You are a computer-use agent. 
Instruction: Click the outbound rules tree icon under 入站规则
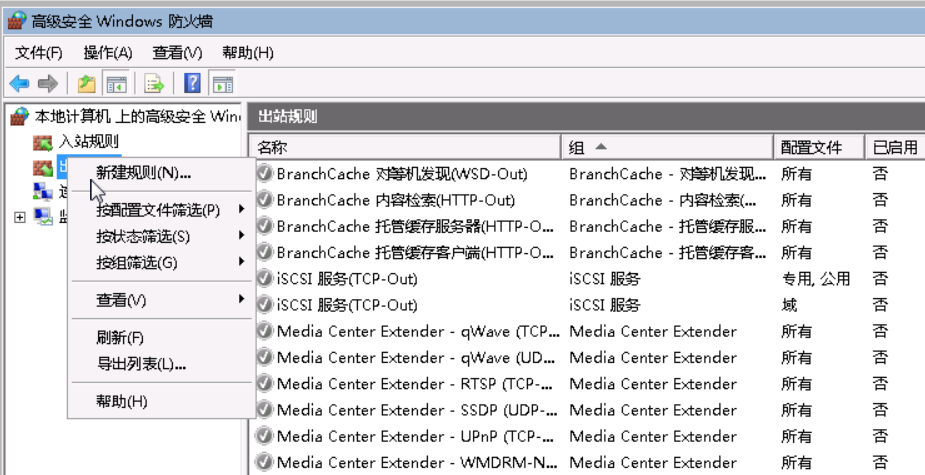[42, 168]
